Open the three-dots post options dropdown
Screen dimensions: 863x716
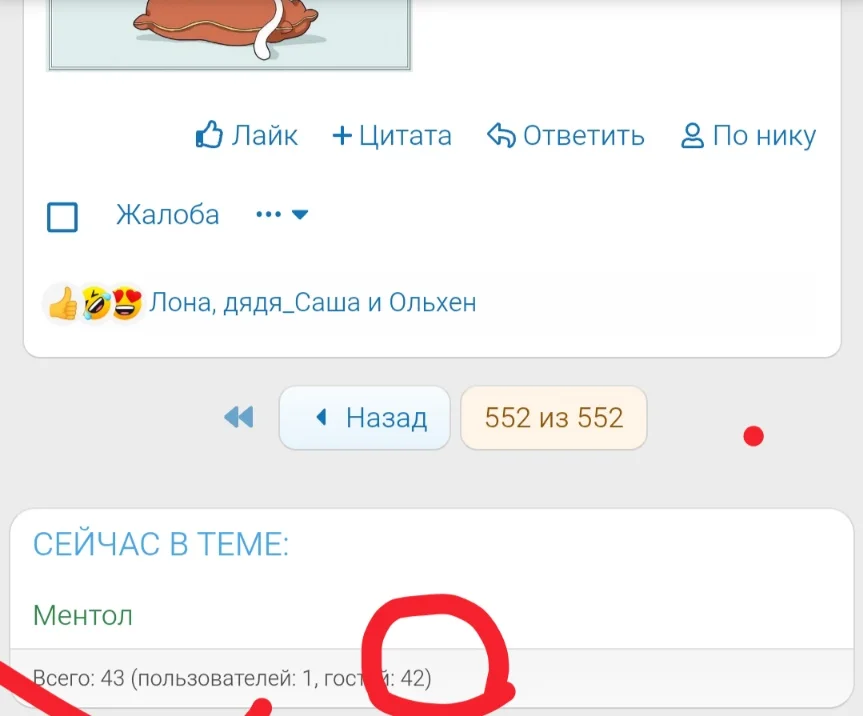[x=269, y=214]
